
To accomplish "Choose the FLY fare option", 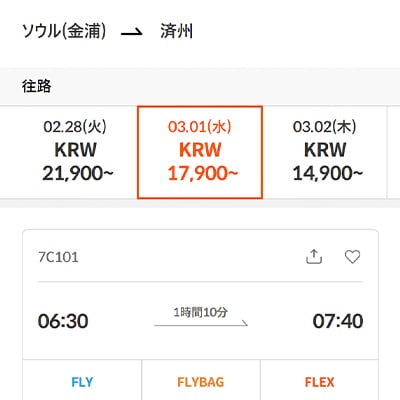I will pos(82,382).
